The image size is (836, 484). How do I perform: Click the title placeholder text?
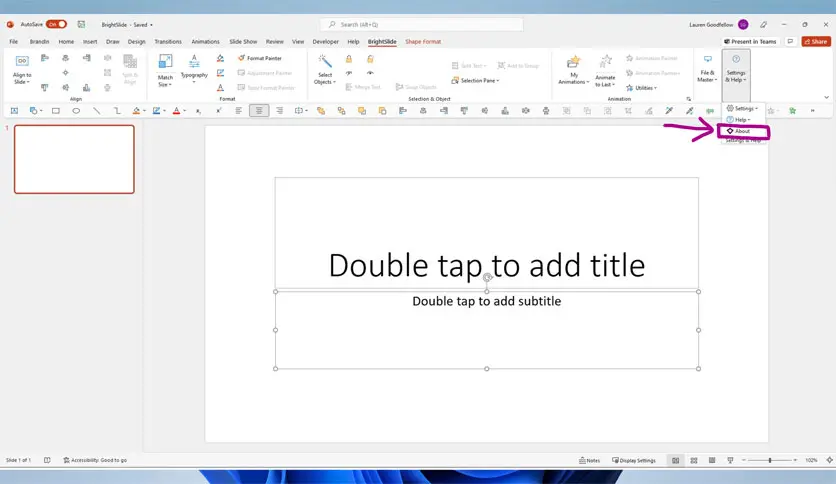pyautogui.click(x=487, y=265)
